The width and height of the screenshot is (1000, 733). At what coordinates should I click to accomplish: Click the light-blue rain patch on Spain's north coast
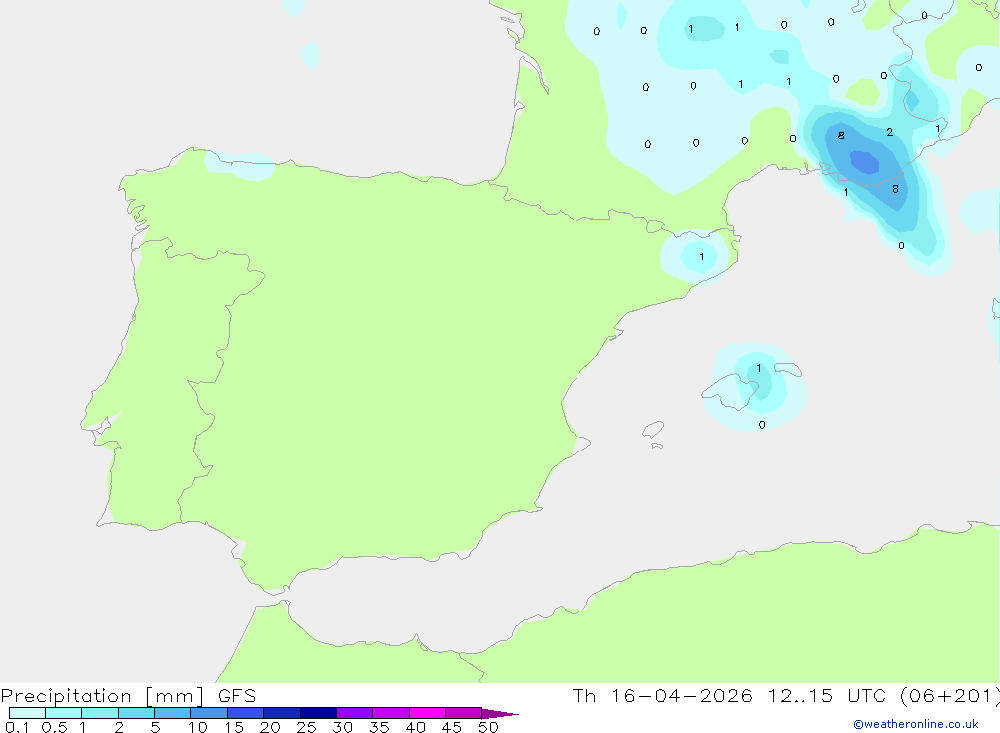240,165
